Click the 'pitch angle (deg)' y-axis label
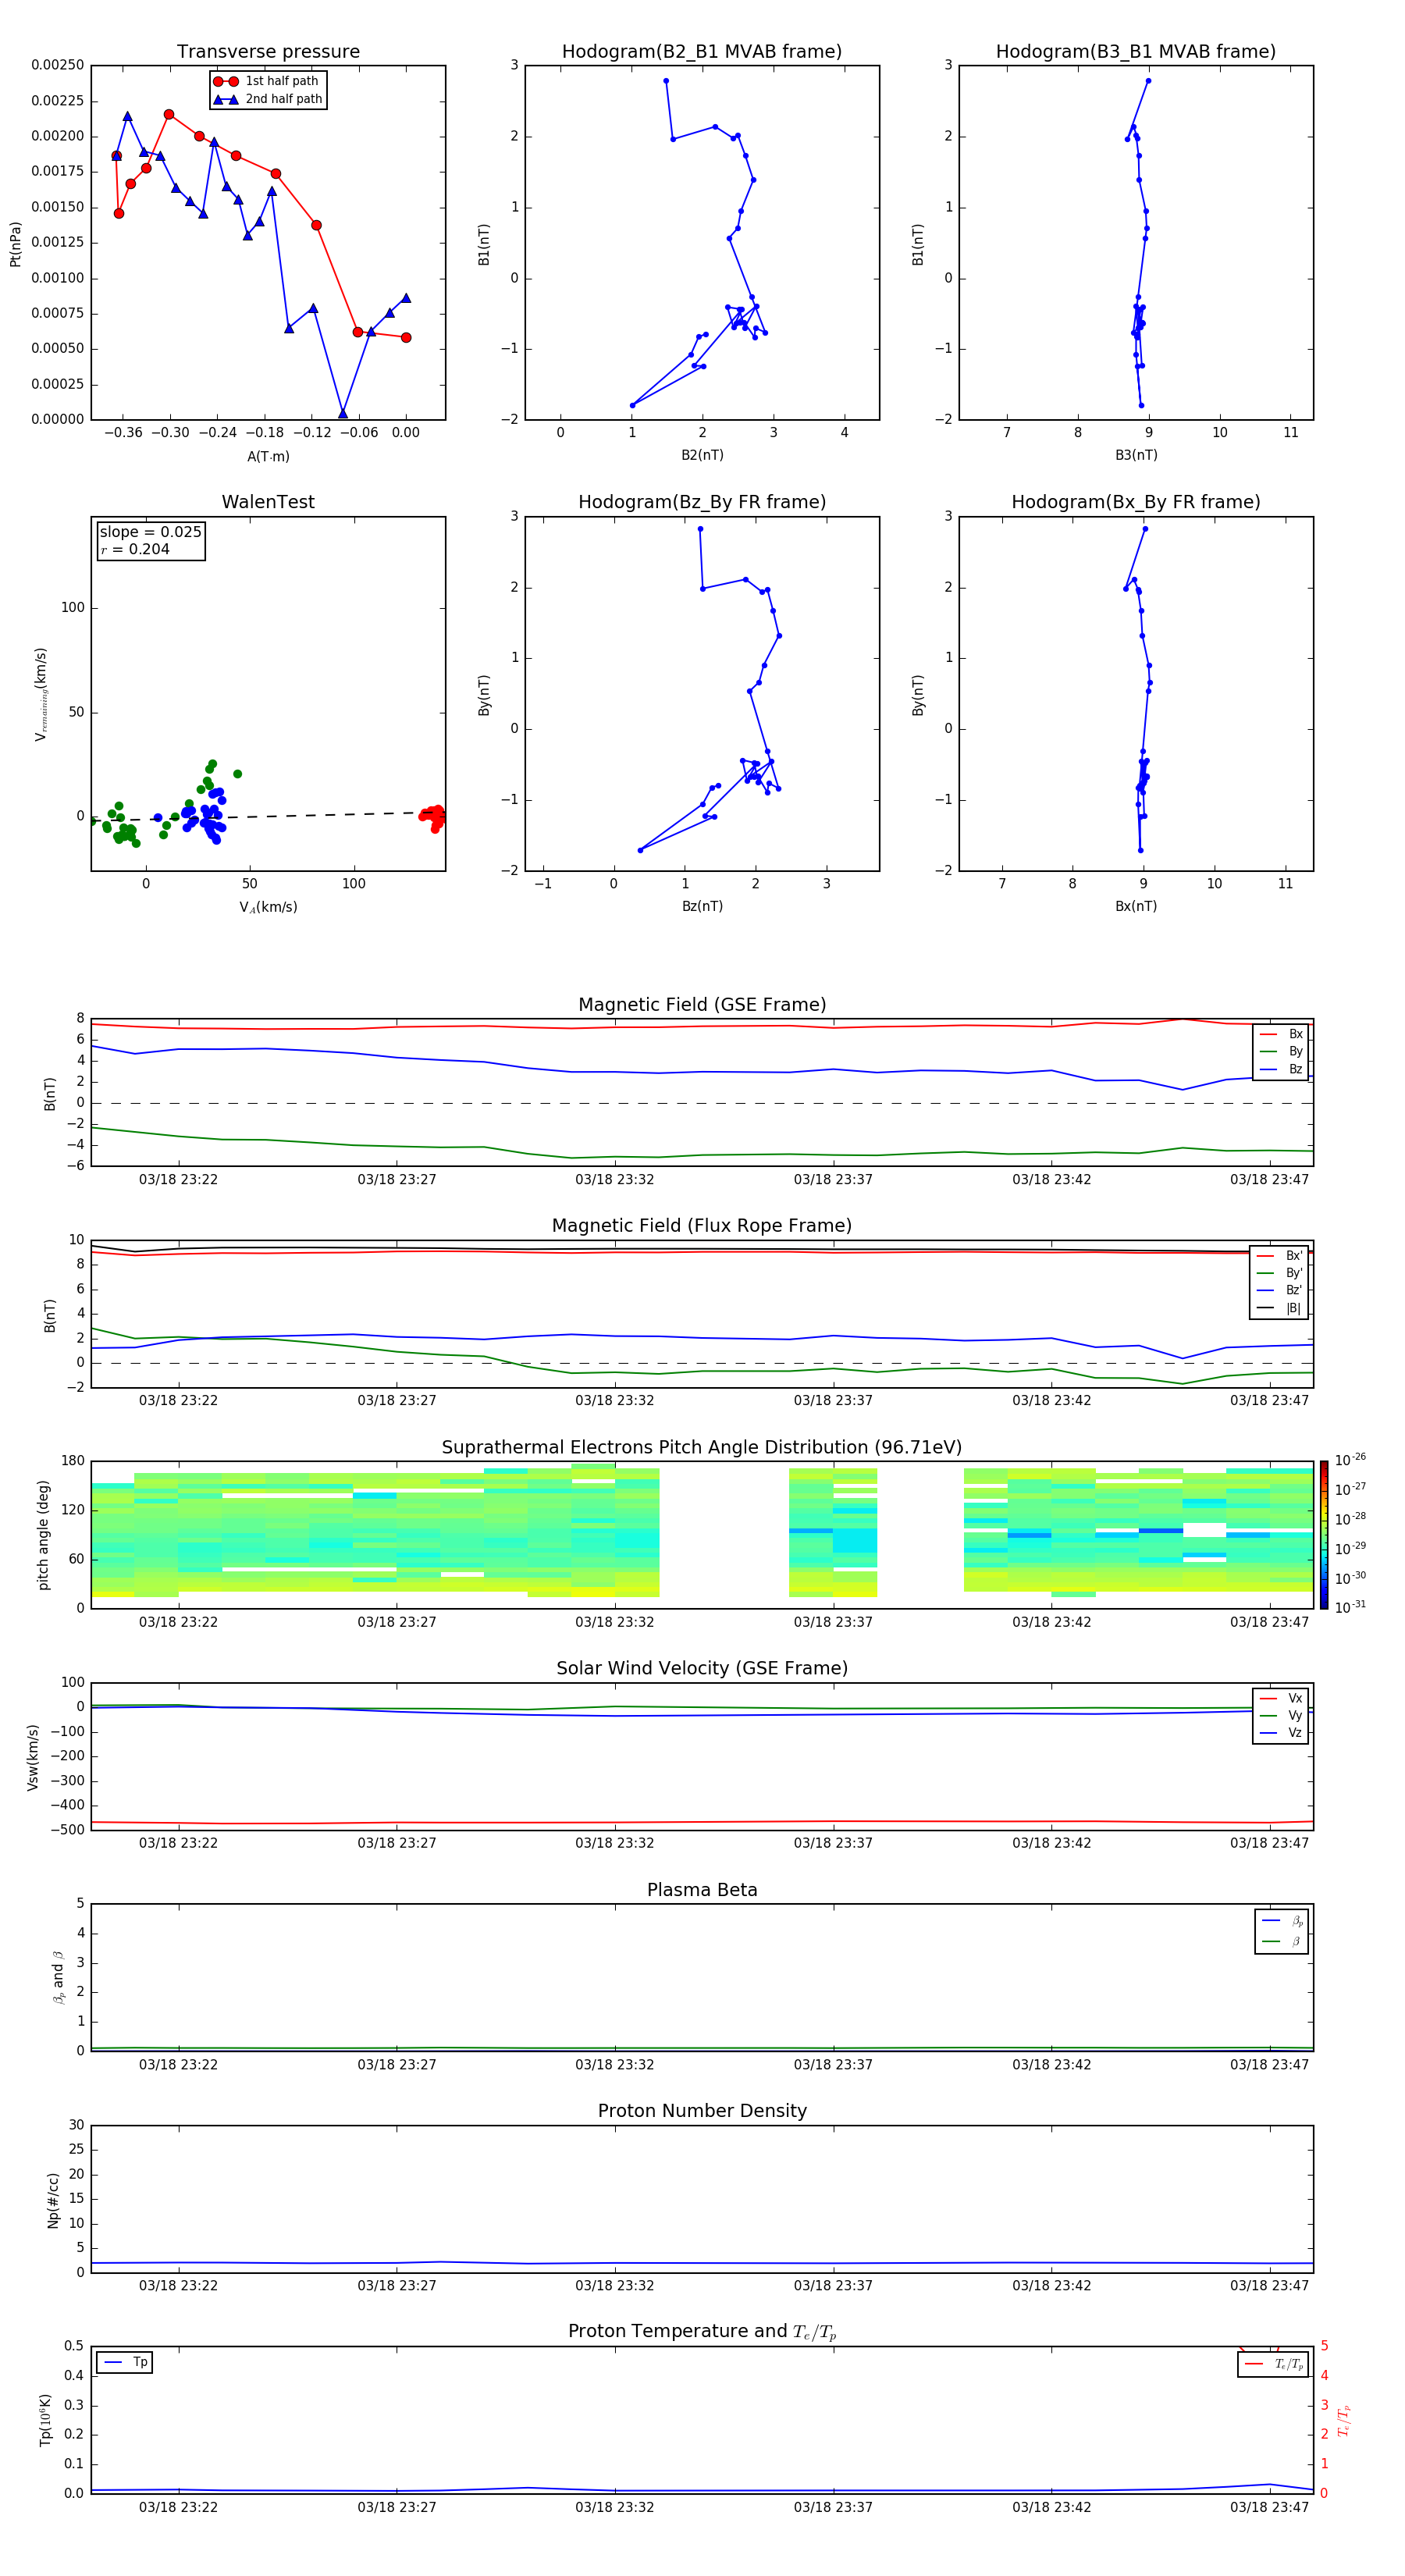Image resolution: width=1405 pixels, height=2576 pixels. [43, 1535]
